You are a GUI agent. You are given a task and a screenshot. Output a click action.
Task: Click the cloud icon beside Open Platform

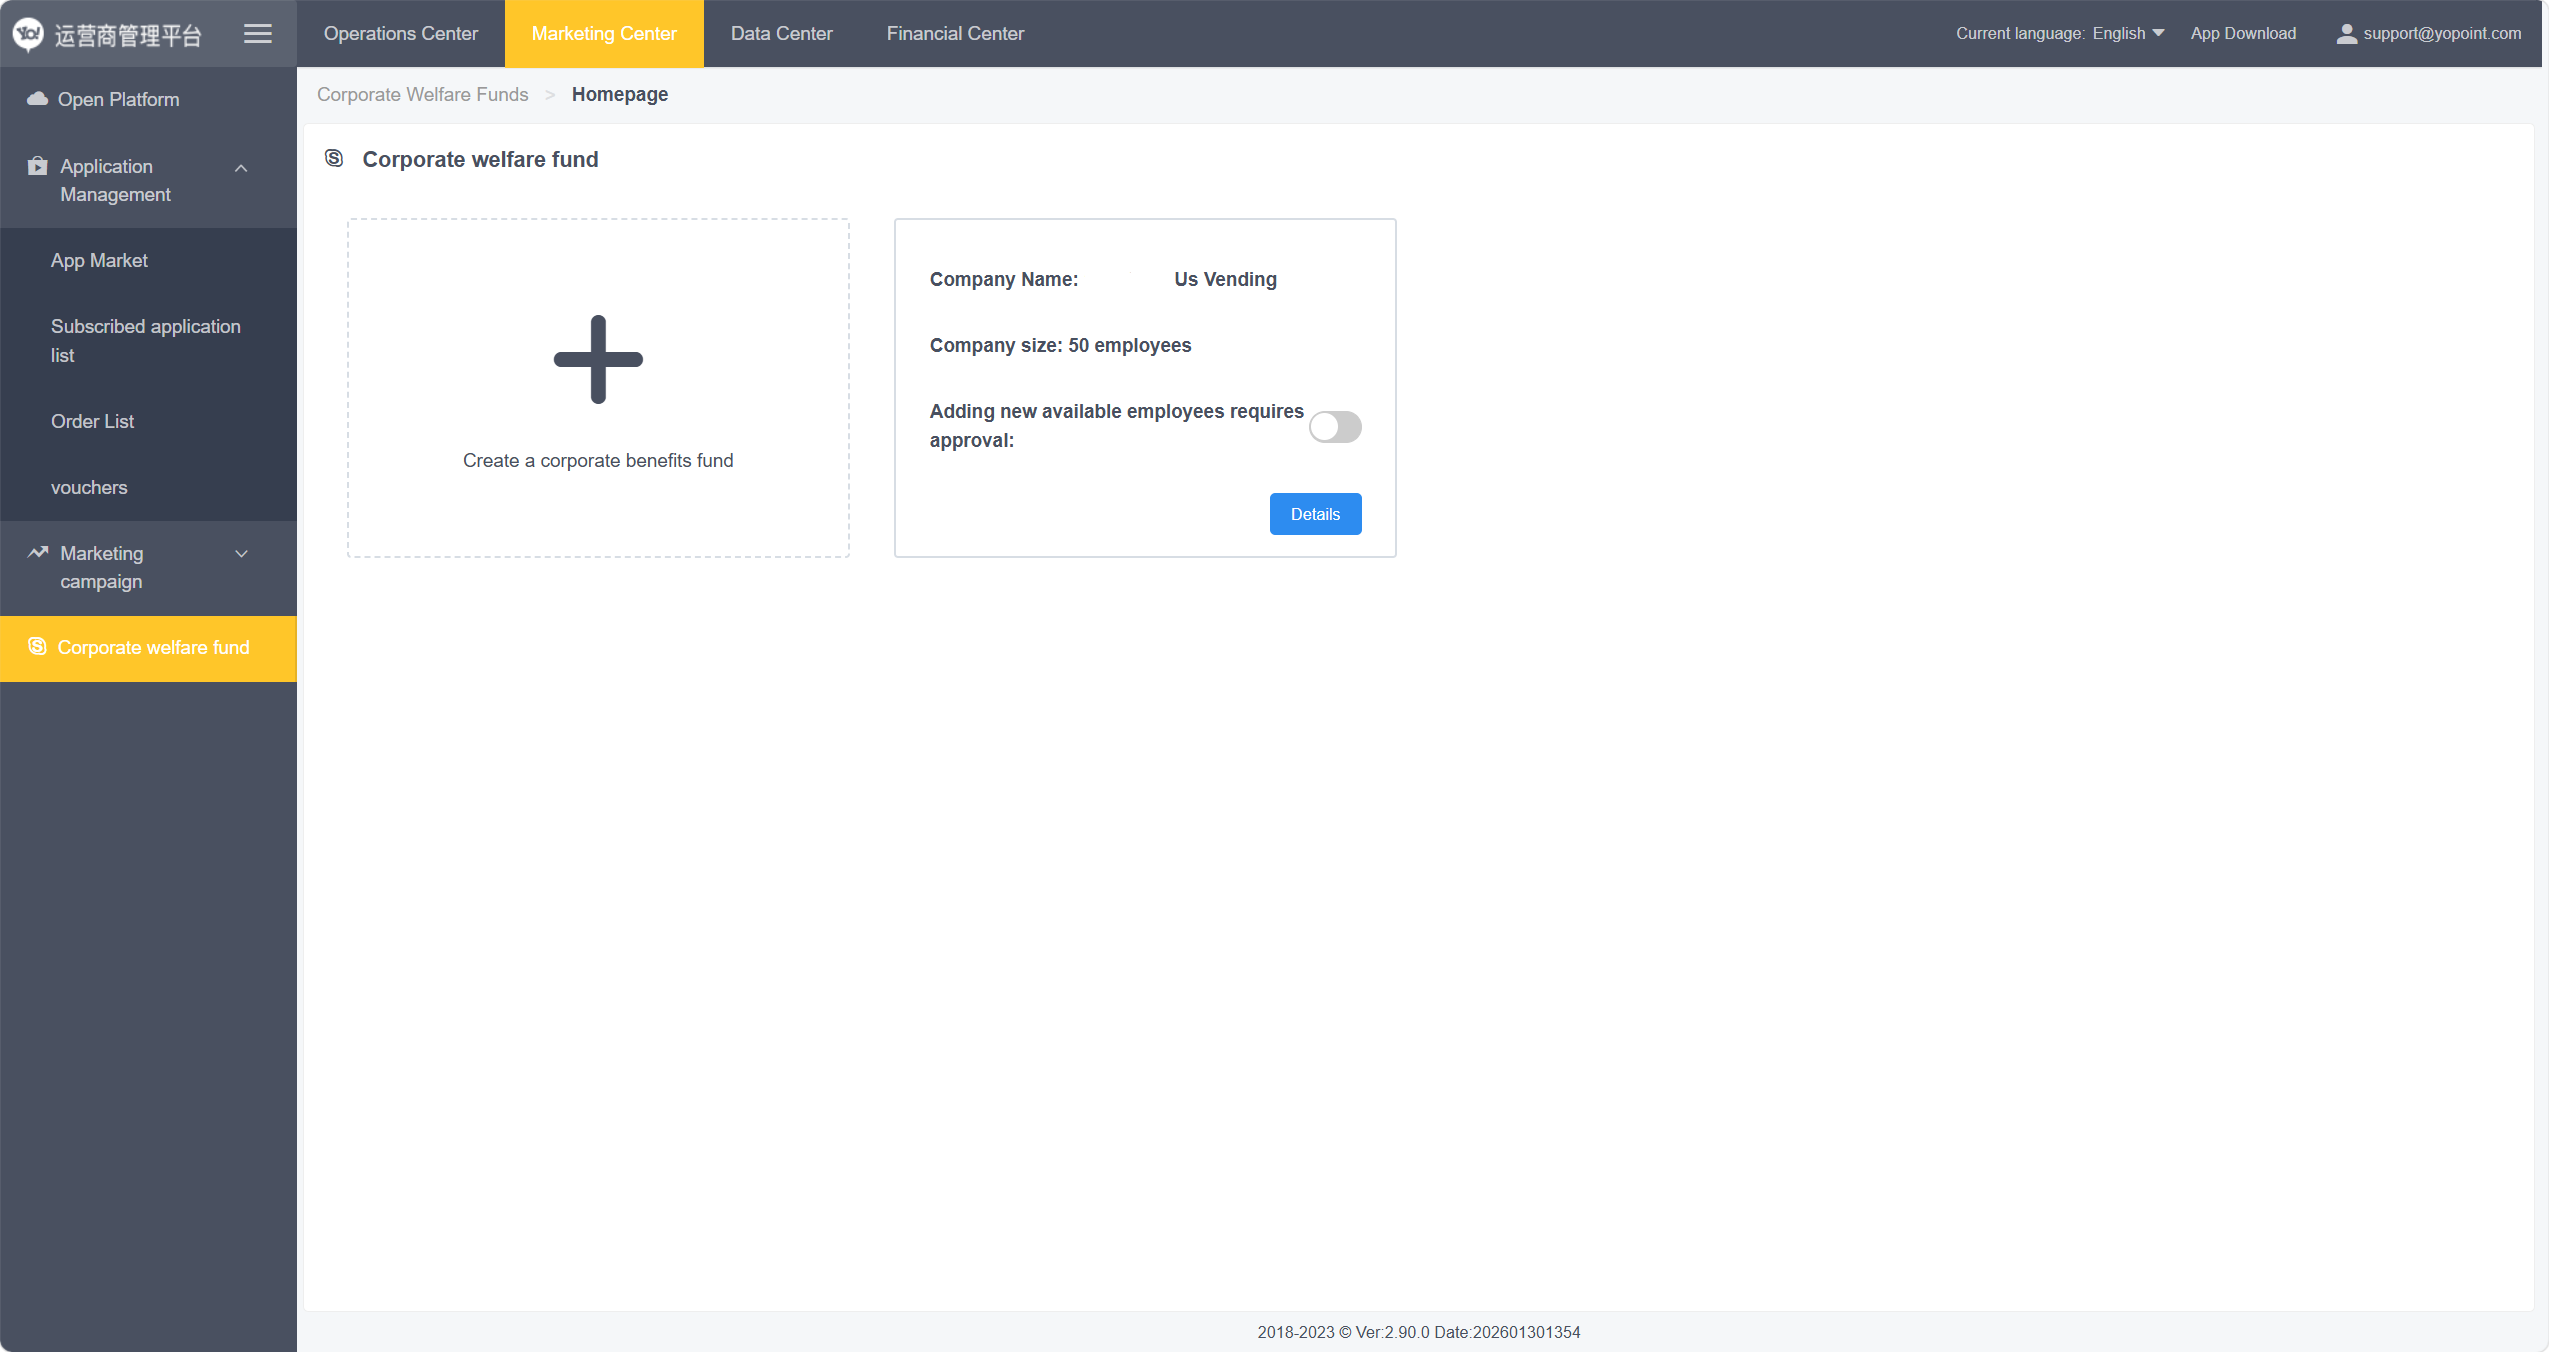coord(37,99)
